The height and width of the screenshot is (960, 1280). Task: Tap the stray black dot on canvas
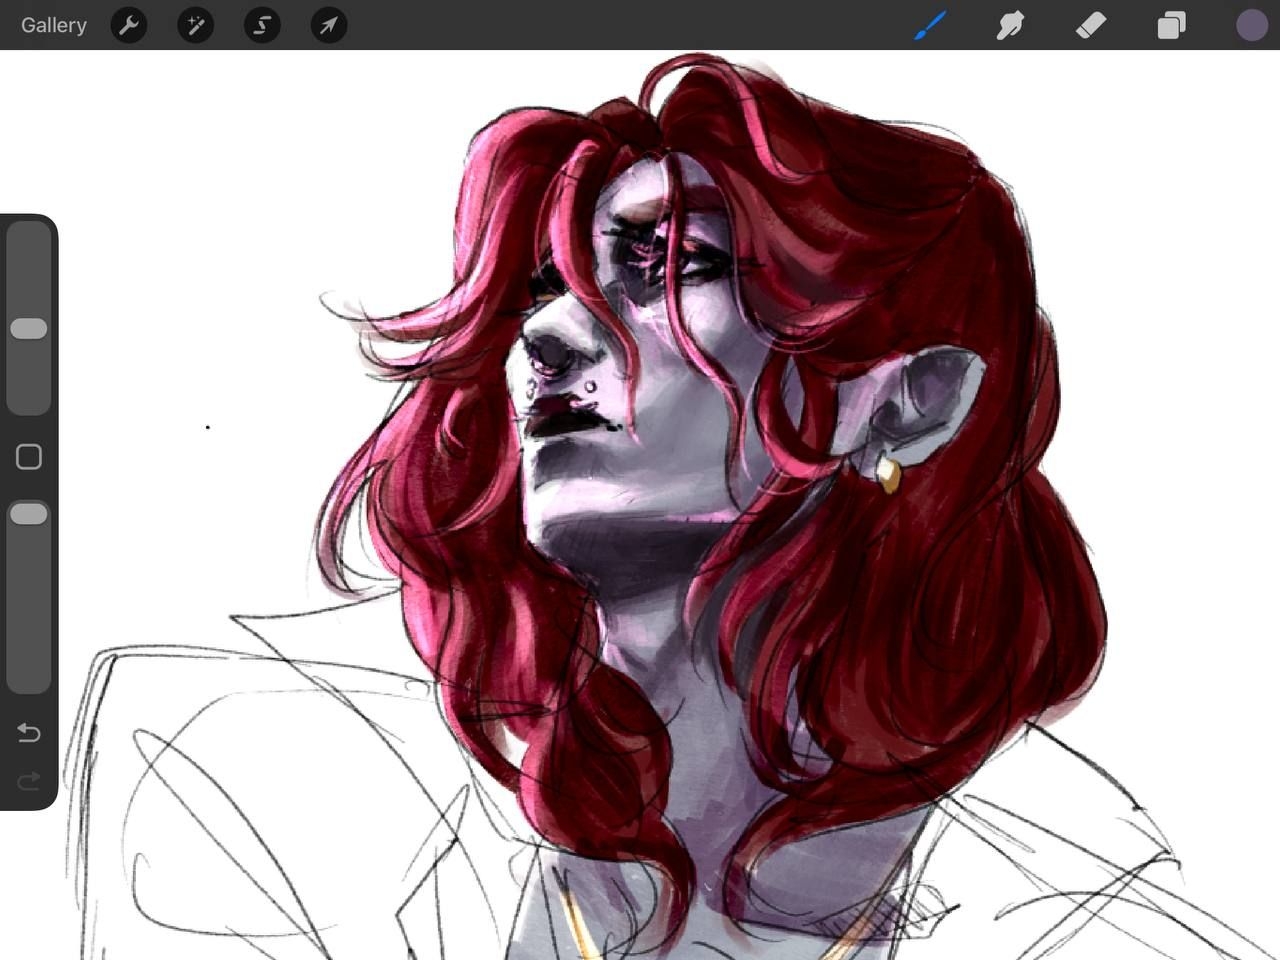pyautogui.click(x=208, y=427)
